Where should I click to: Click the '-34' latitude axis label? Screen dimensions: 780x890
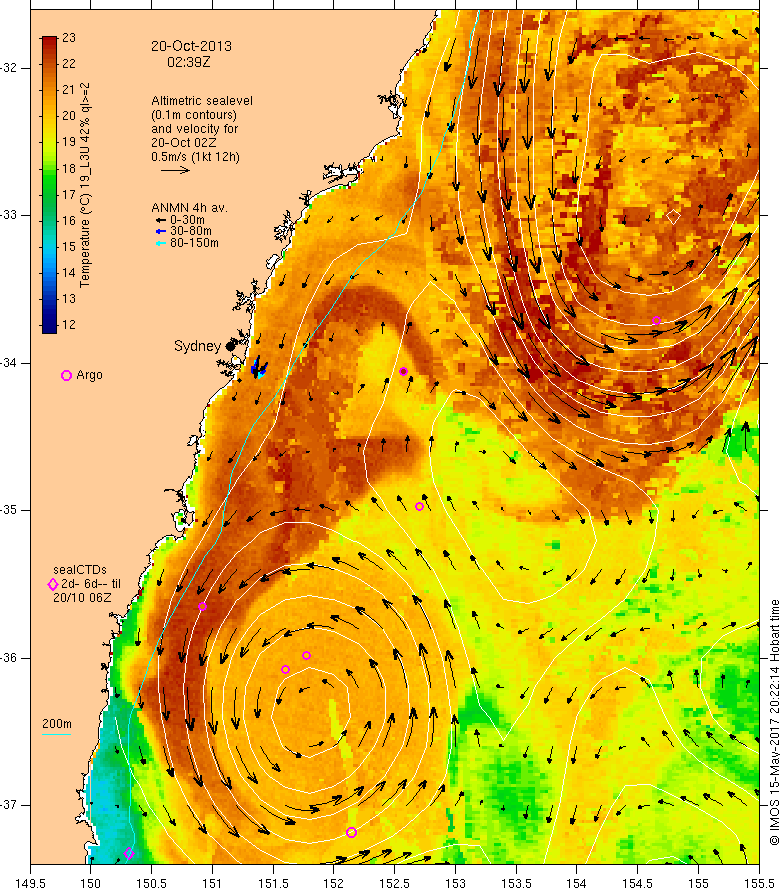tap(10, 363)
